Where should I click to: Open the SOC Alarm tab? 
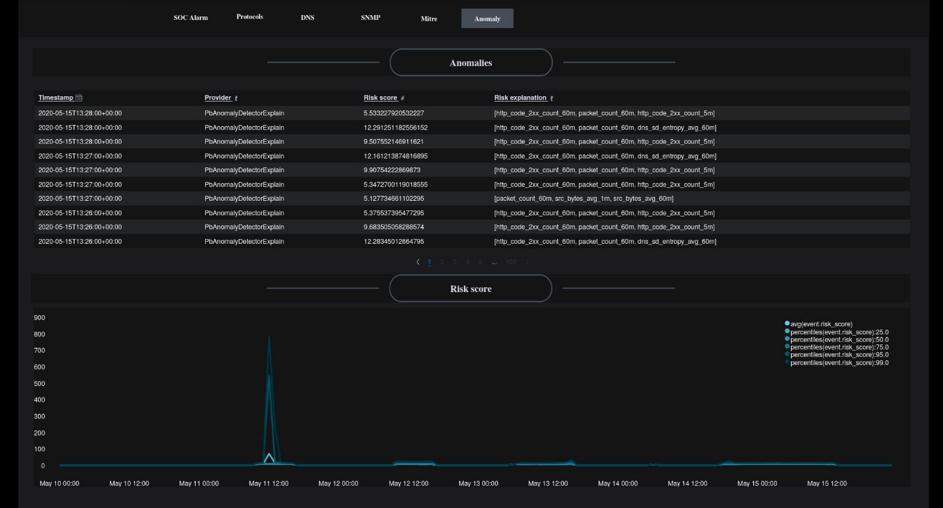pos(190,18)
